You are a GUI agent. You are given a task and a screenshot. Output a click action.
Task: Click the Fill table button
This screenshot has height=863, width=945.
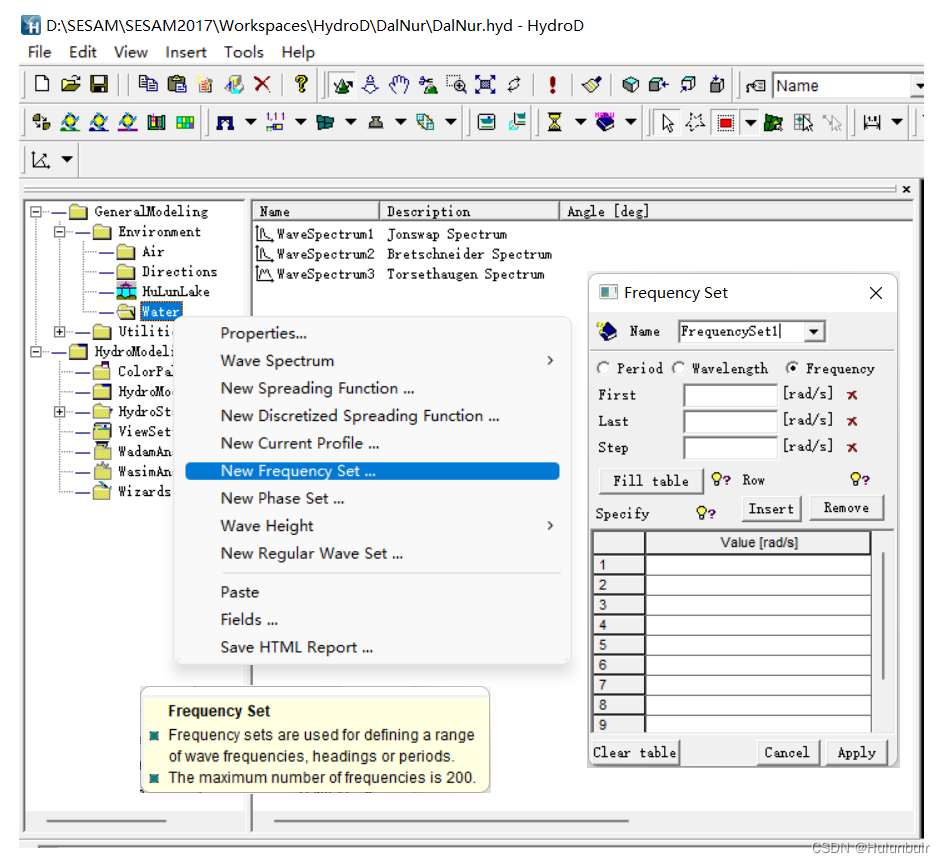(x=650, y=481)
